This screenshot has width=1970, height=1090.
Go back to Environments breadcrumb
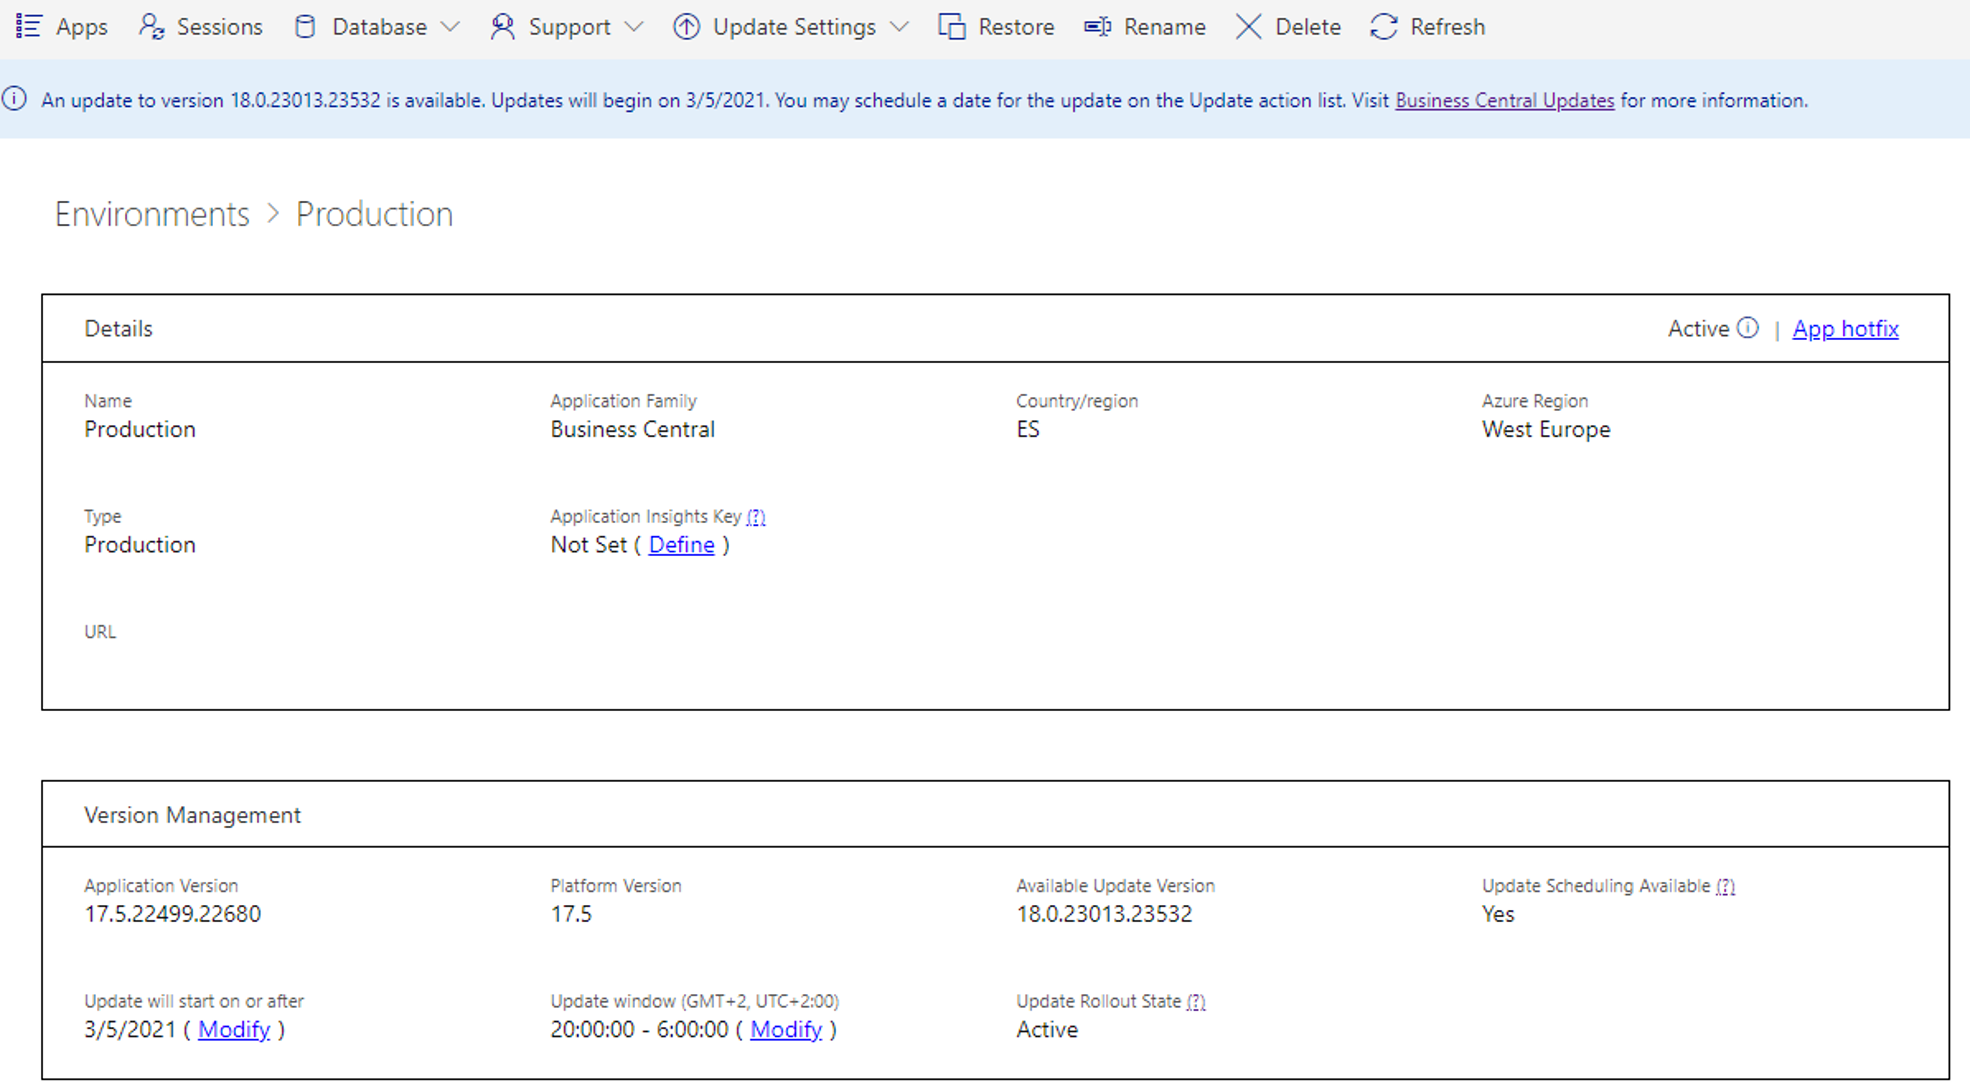click(x=152, y=214)
